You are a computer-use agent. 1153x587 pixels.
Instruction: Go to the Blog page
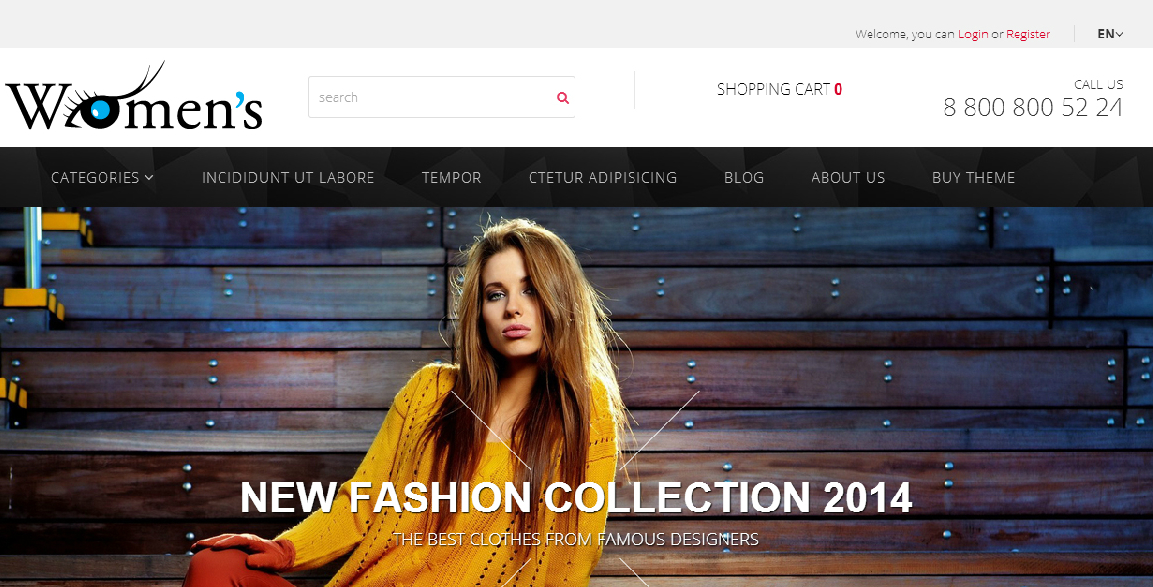coord(743,177)
